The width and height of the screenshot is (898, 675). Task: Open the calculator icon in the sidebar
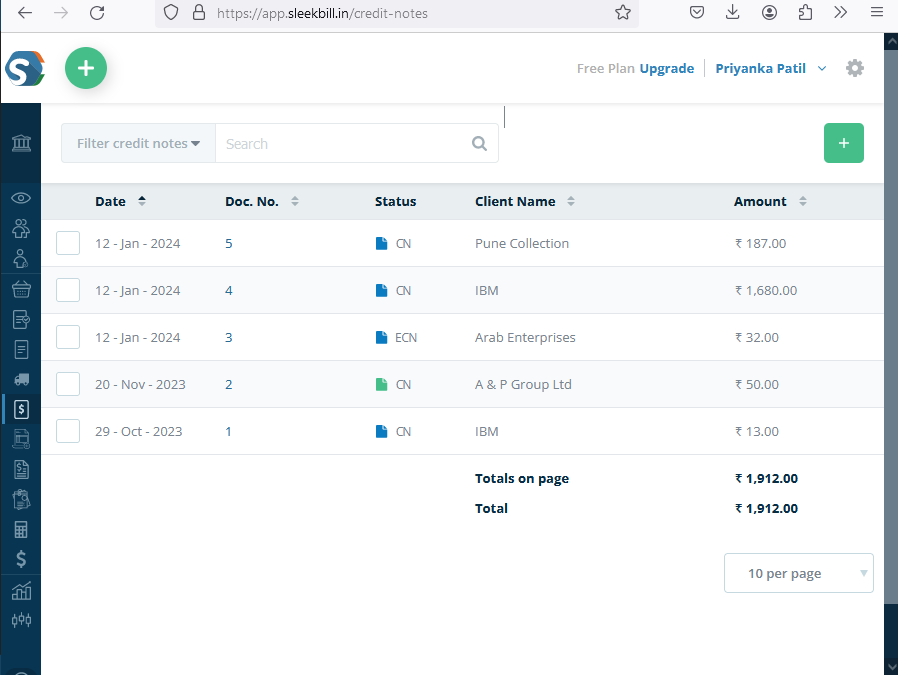pos(21,529)
